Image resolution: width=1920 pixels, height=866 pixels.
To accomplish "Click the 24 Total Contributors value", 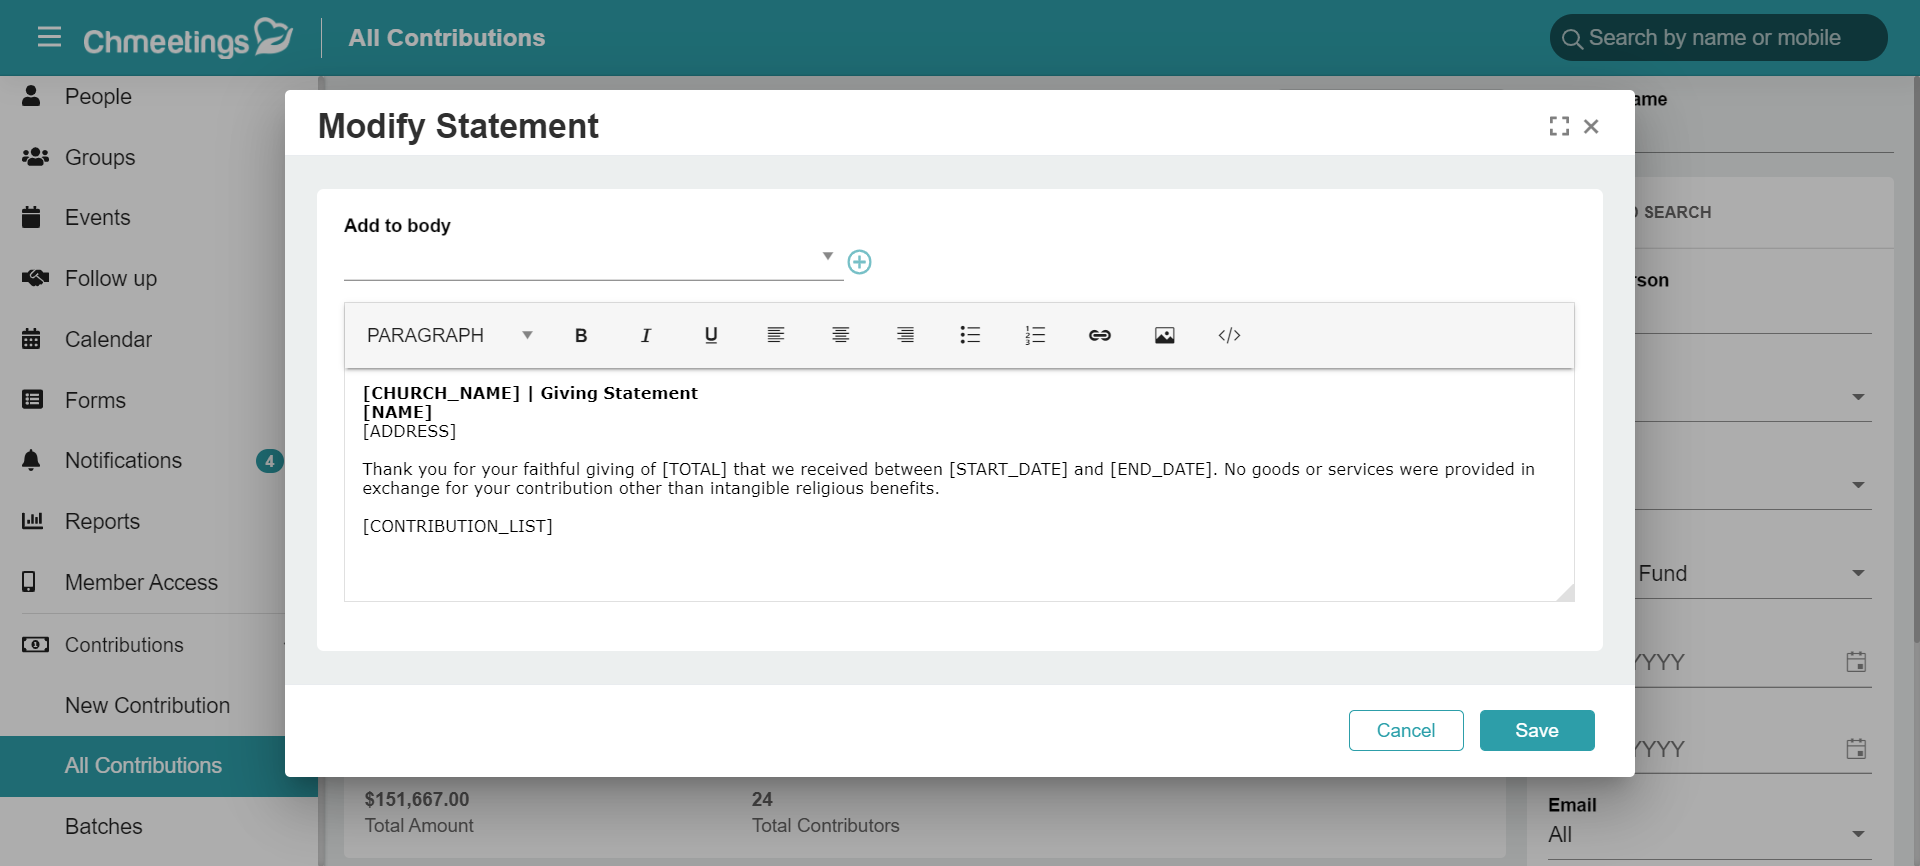I will [x=762, y=799].
